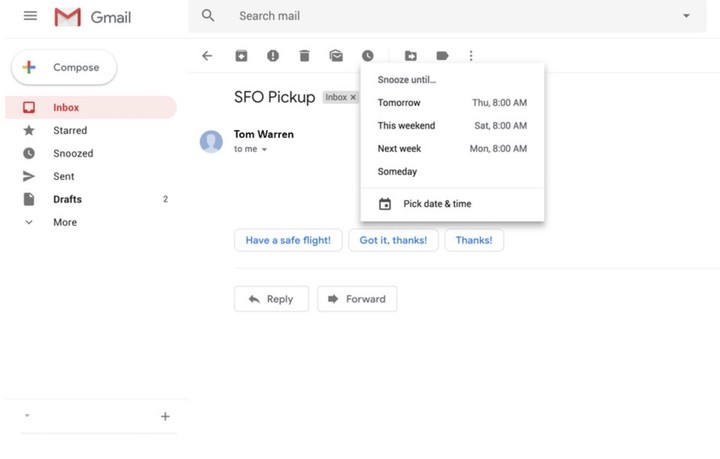Open the Labels tag icon

pos(442,56)
